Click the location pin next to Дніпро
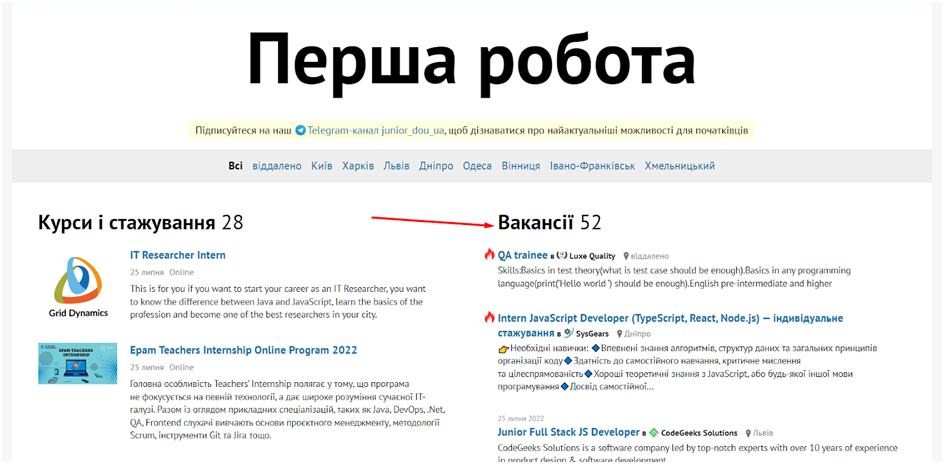The width and height of the screenshot is (944, 464). (x=622, y=334)
